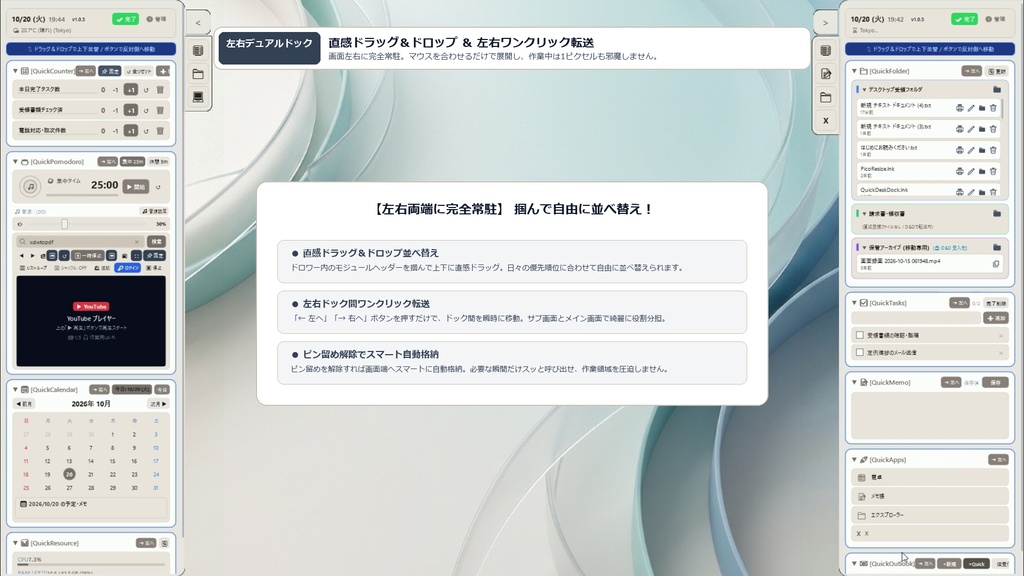Collapse the QuickFolder module
This screenshot has width=1024, height=576.
(x=854, y=71)
